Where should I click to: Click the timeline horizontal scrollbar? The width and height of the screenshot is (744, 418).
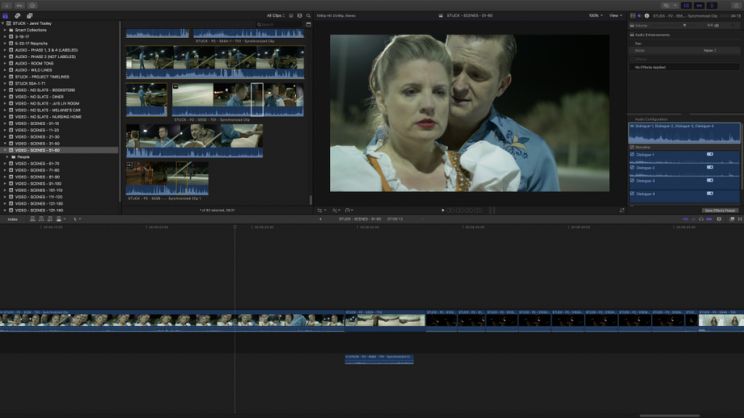point(670,416)
